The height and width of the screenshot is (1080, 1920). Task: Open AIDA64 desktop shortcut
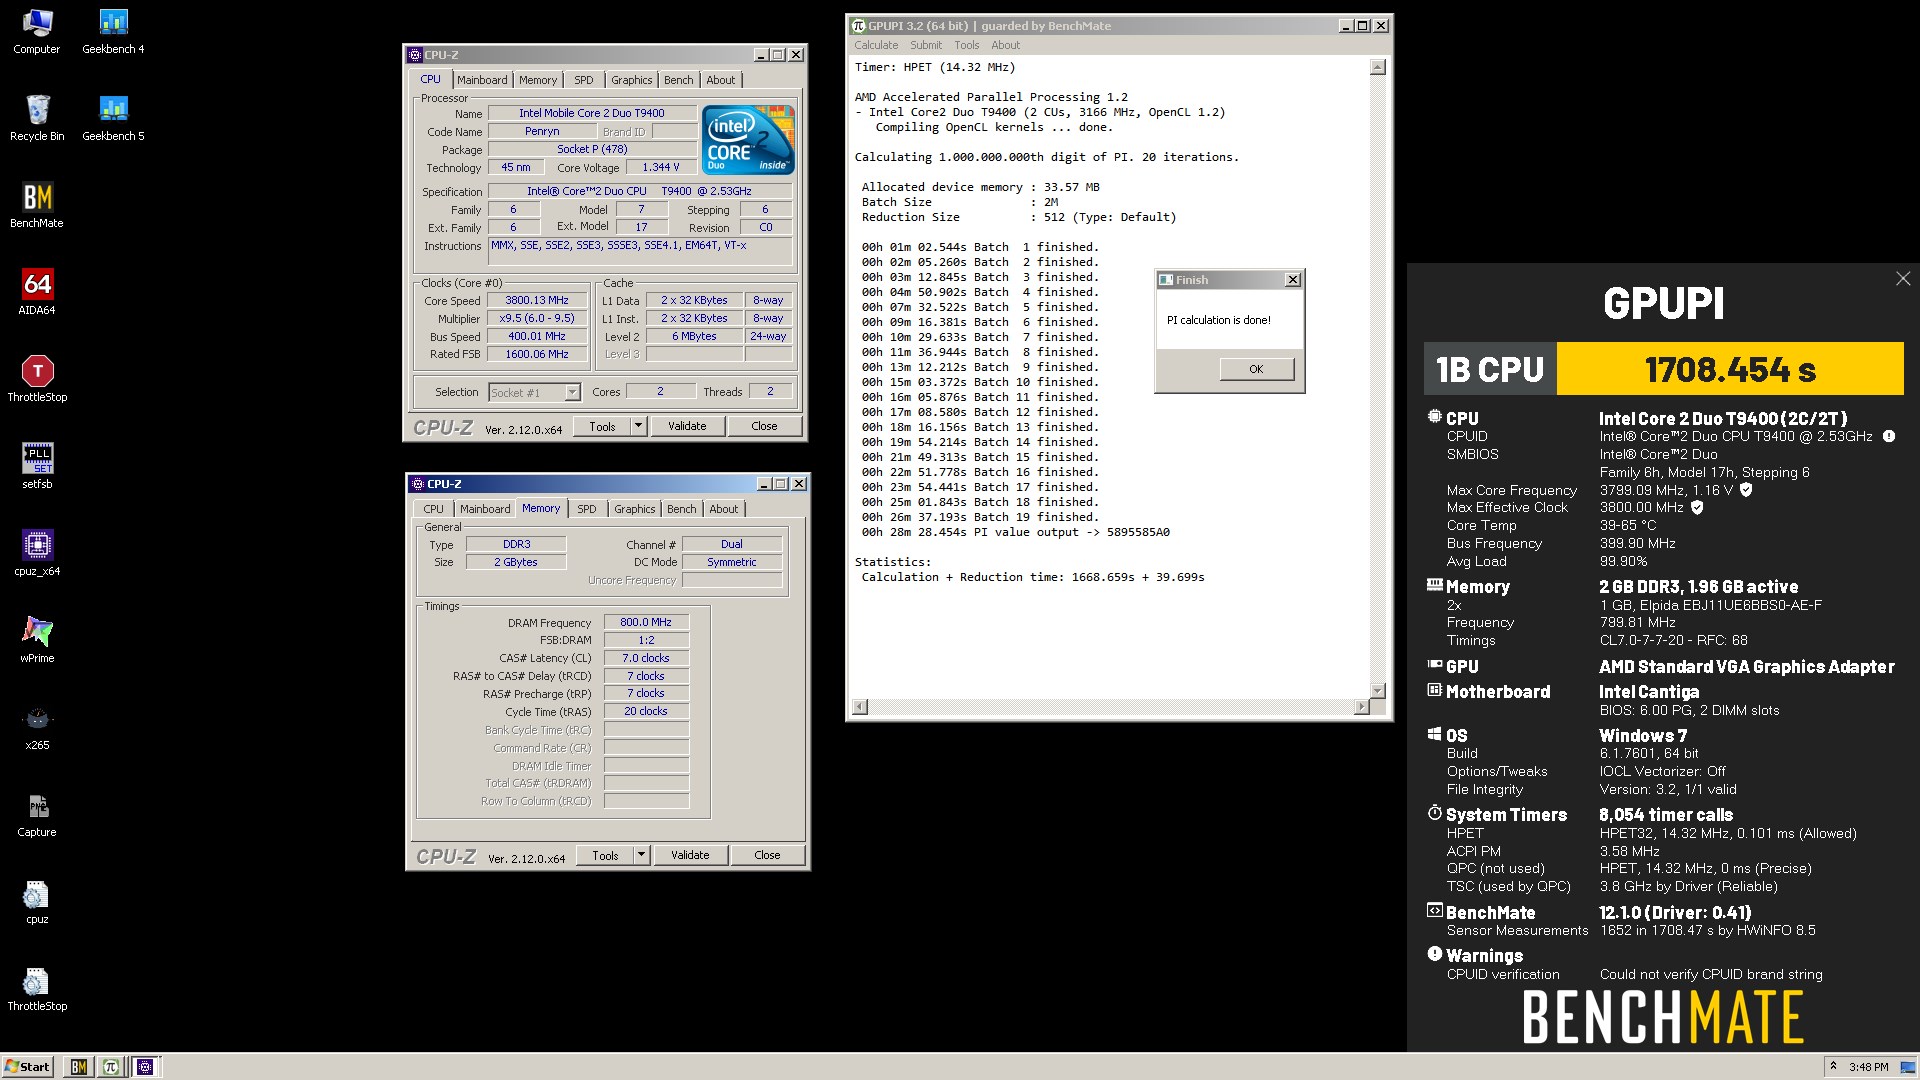pyautogui.click(x=37, y=292)
